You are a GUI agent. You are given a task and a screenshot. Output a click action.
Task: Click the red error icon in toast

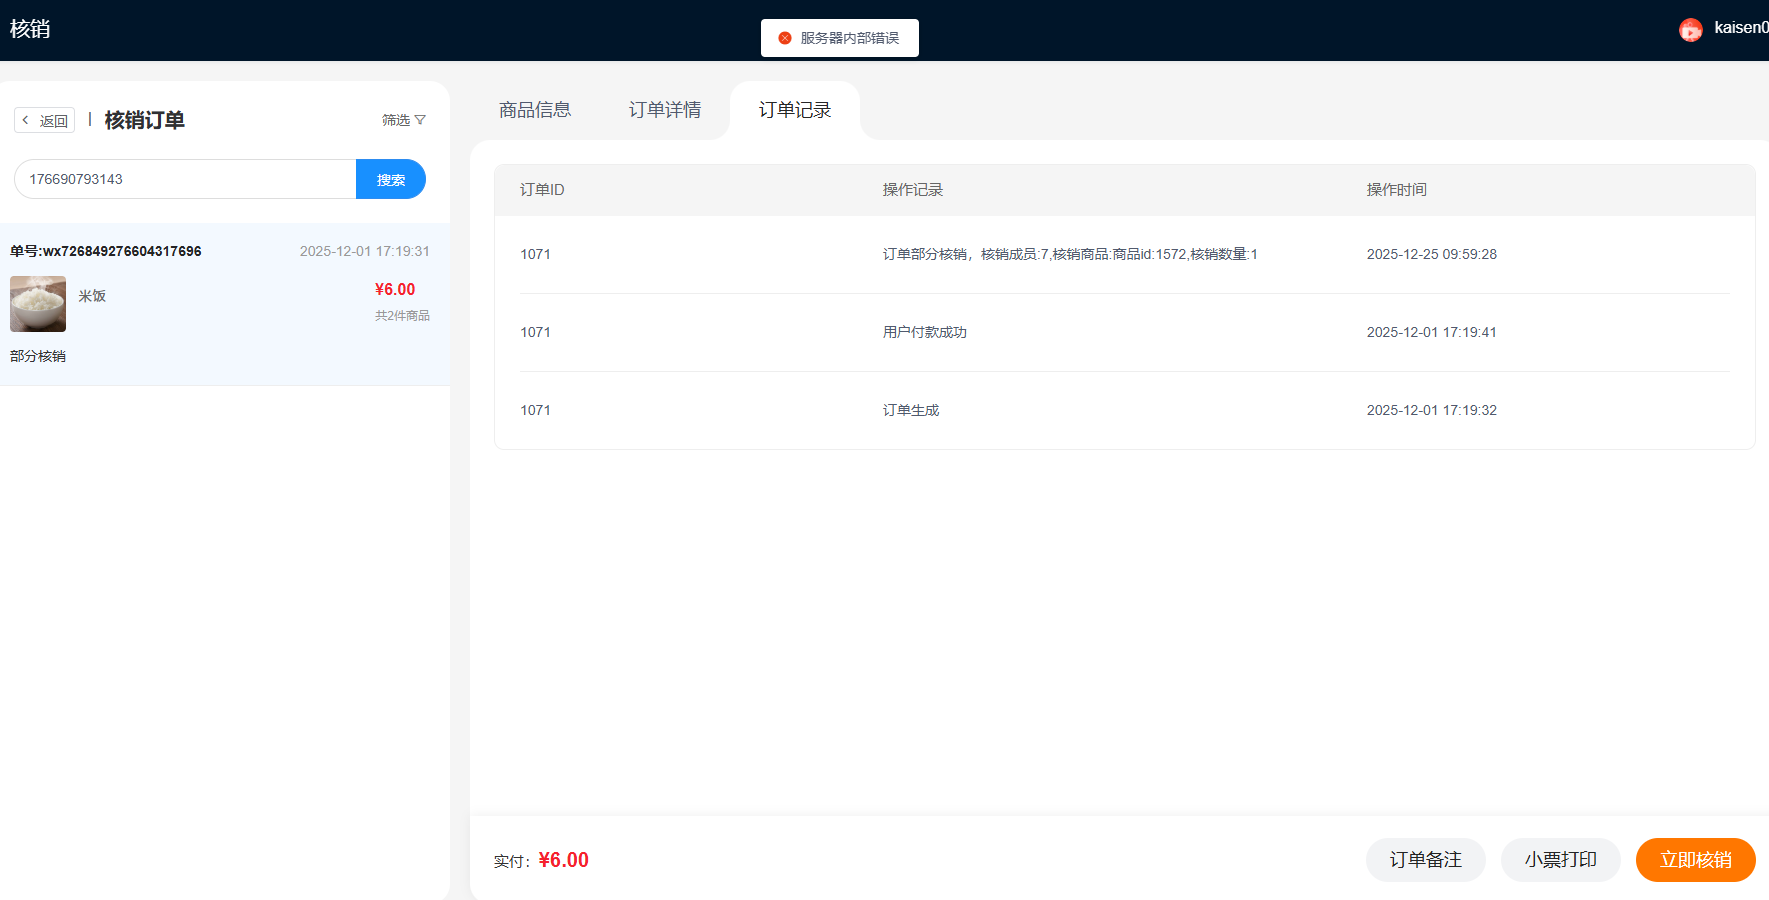coord(785,38)
